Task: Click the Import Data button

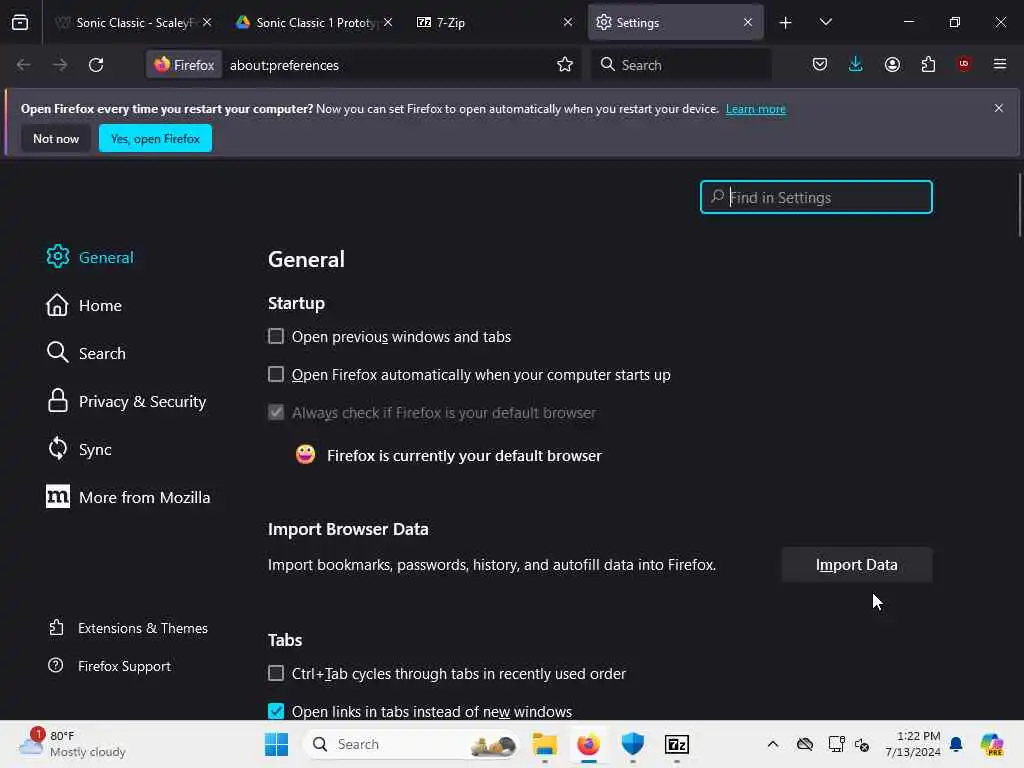Action: click(856, 565)
